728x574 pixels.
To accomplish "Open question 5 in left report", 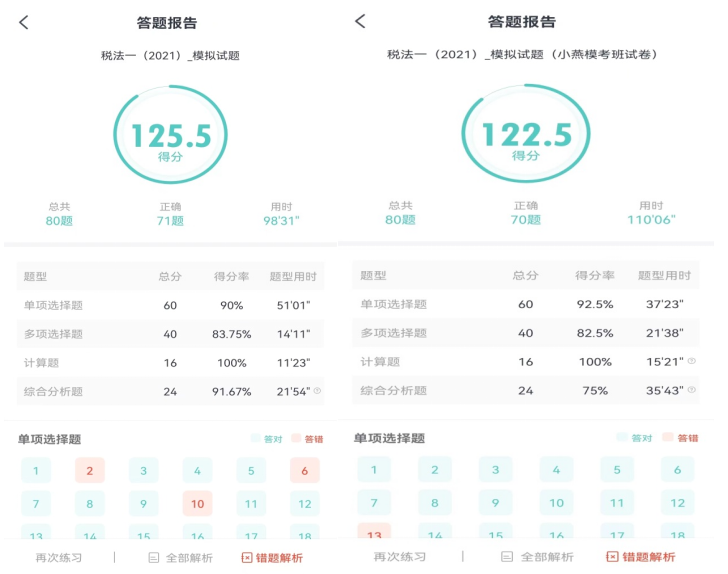I will coord(251,470).
